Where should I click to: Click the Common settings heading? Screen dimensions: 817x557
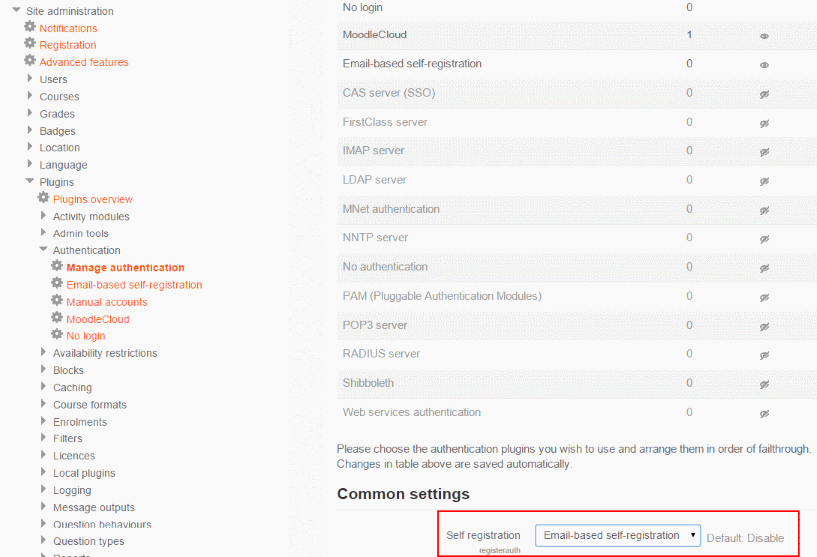point(403,493)
